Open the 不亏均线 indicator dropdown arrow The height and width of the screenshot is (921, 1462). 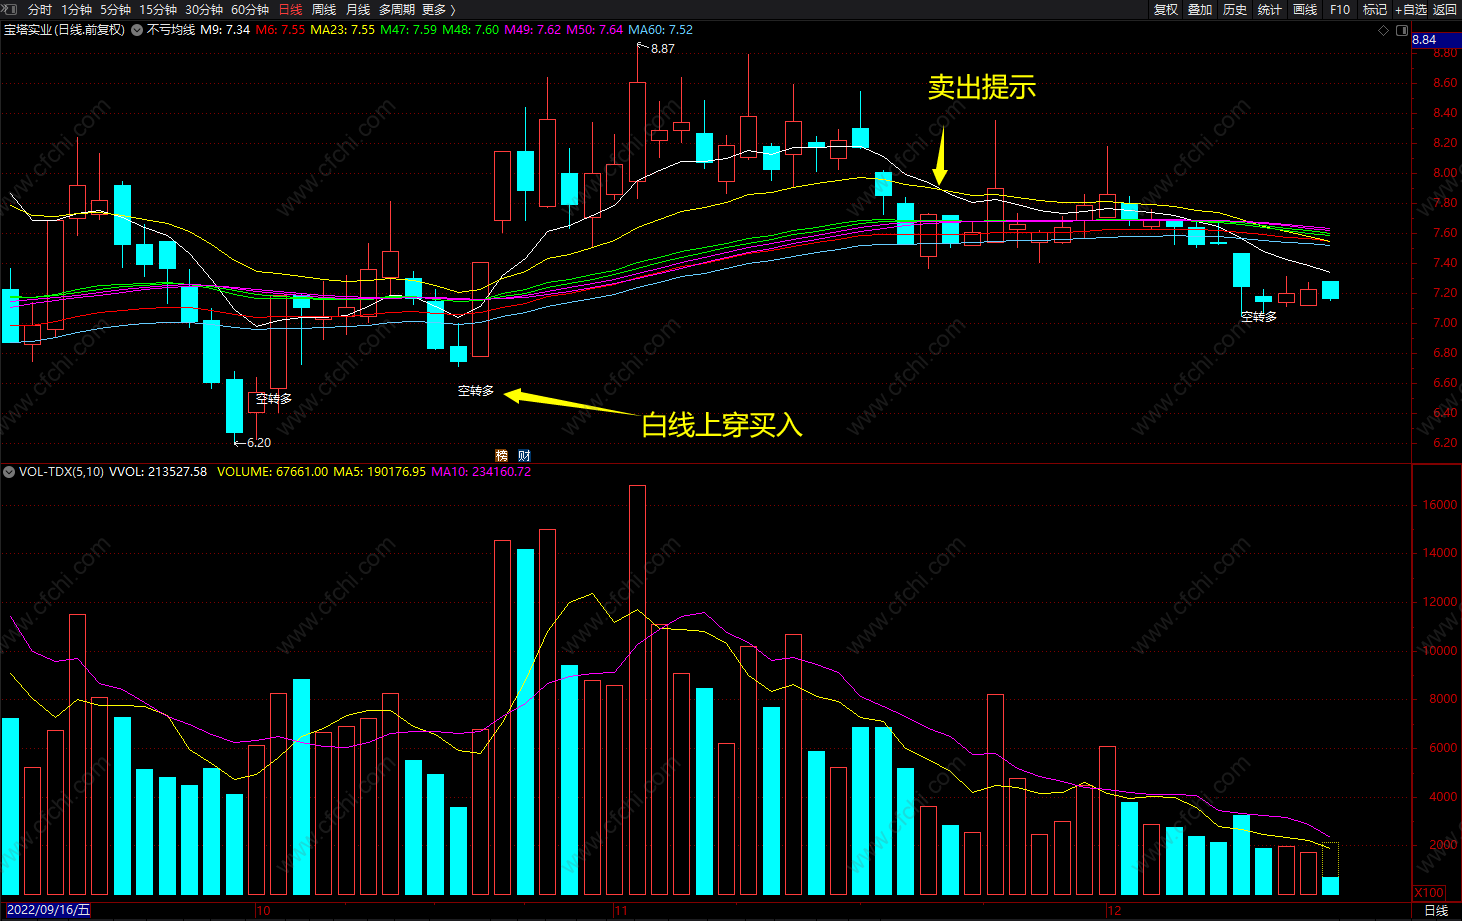pos(137,30)
